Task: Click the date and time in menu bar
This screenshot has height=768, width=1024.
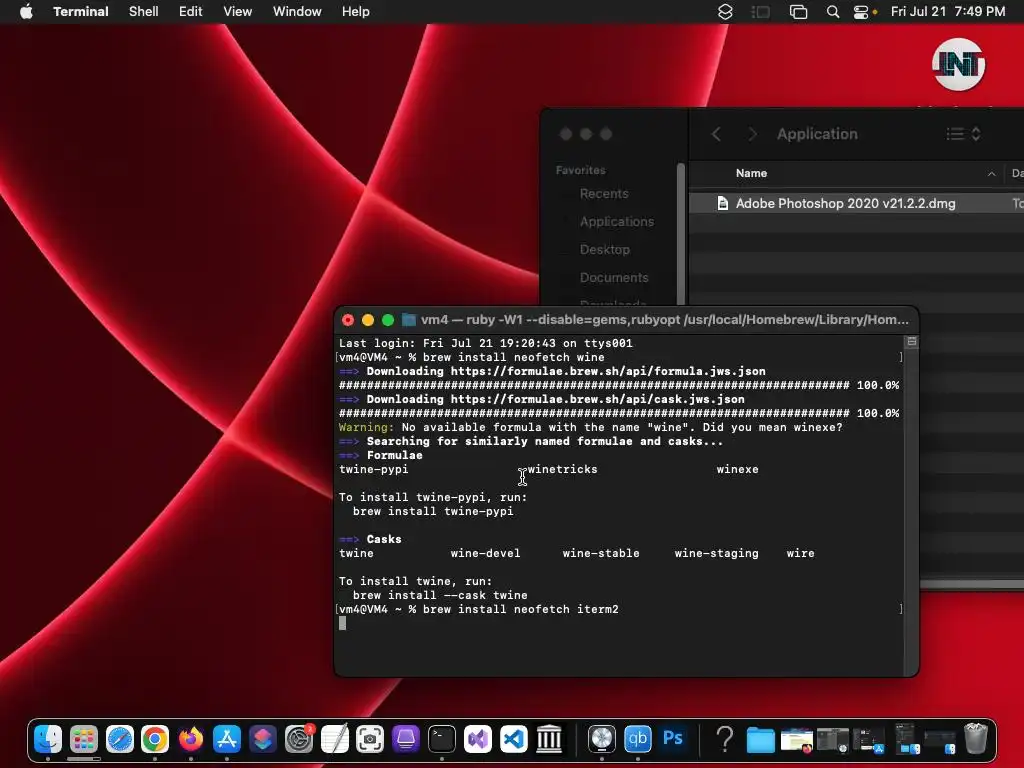Action: (x=948, y=11)
